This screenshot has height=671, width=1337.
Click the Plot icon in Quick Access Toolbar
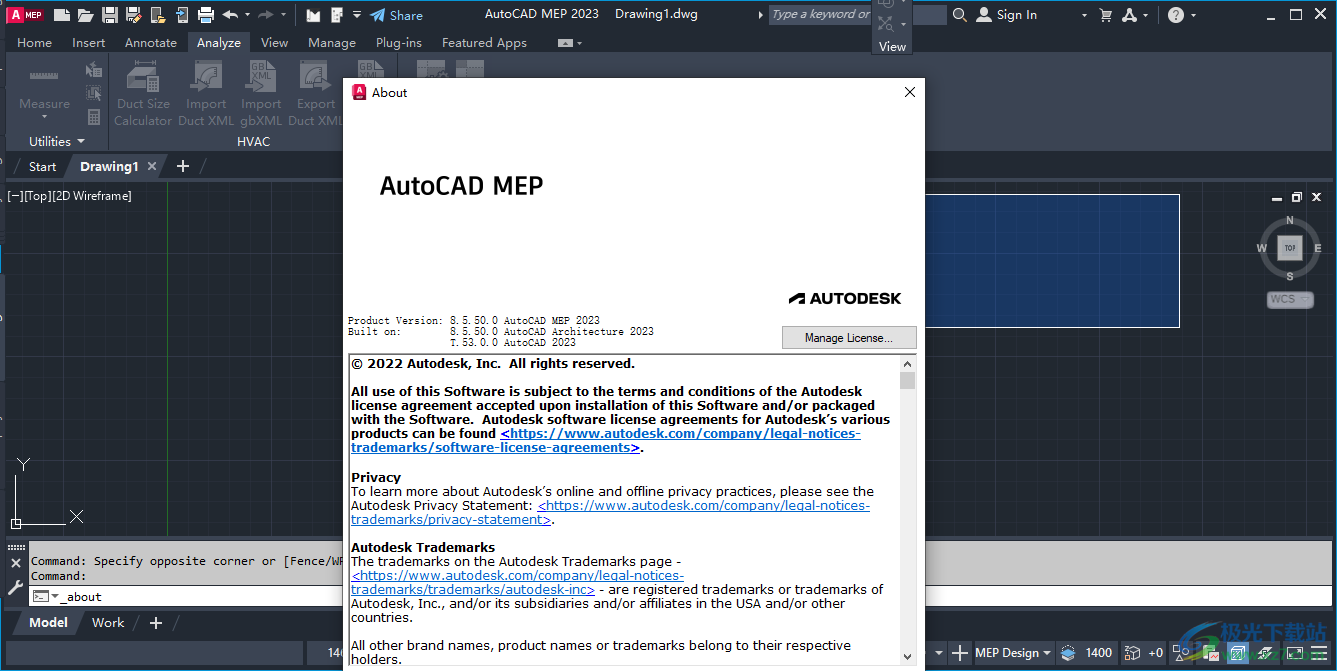207,14
